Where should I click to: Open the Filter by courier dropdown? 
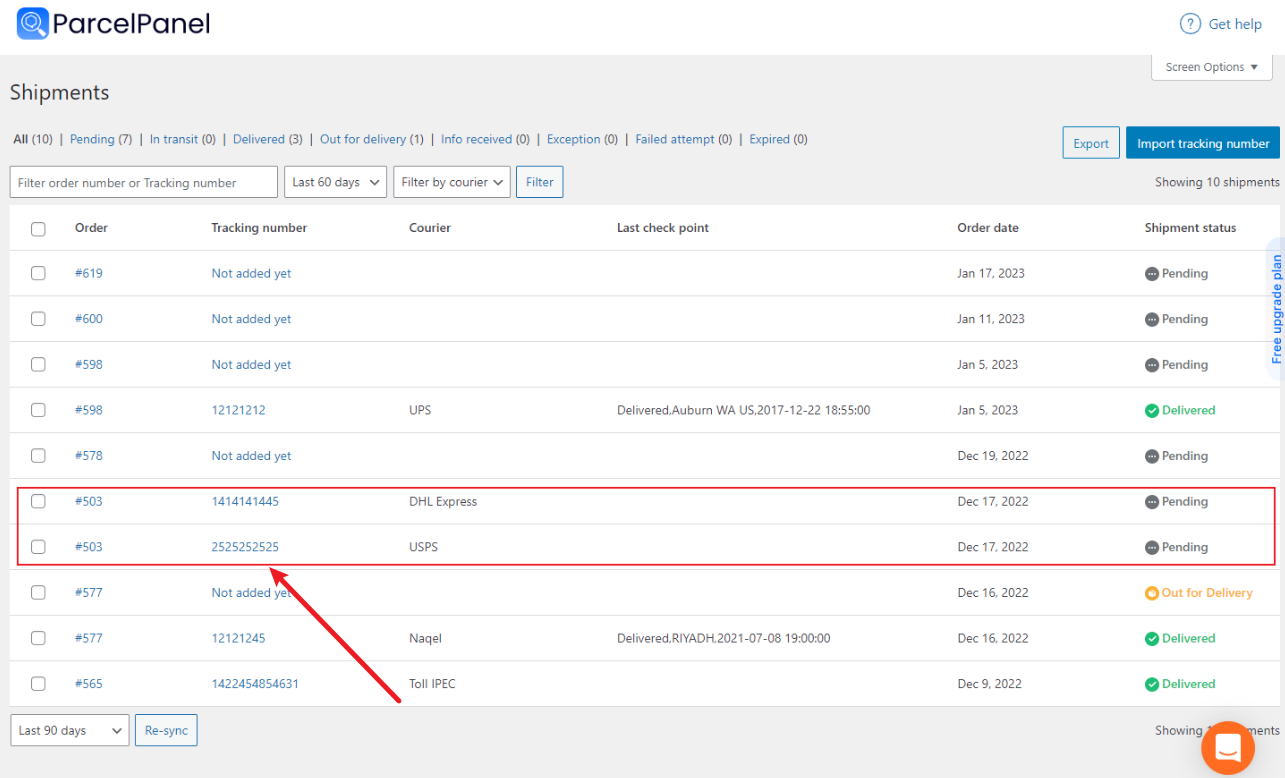pyautogui.click(x=452, y=182)
